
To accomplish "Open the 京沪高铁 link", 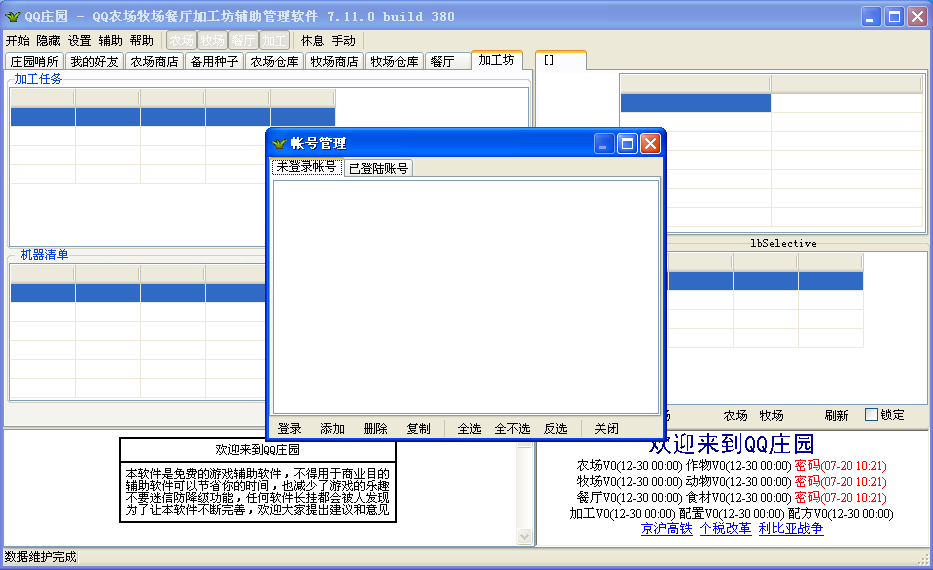I will coord(666,528).
